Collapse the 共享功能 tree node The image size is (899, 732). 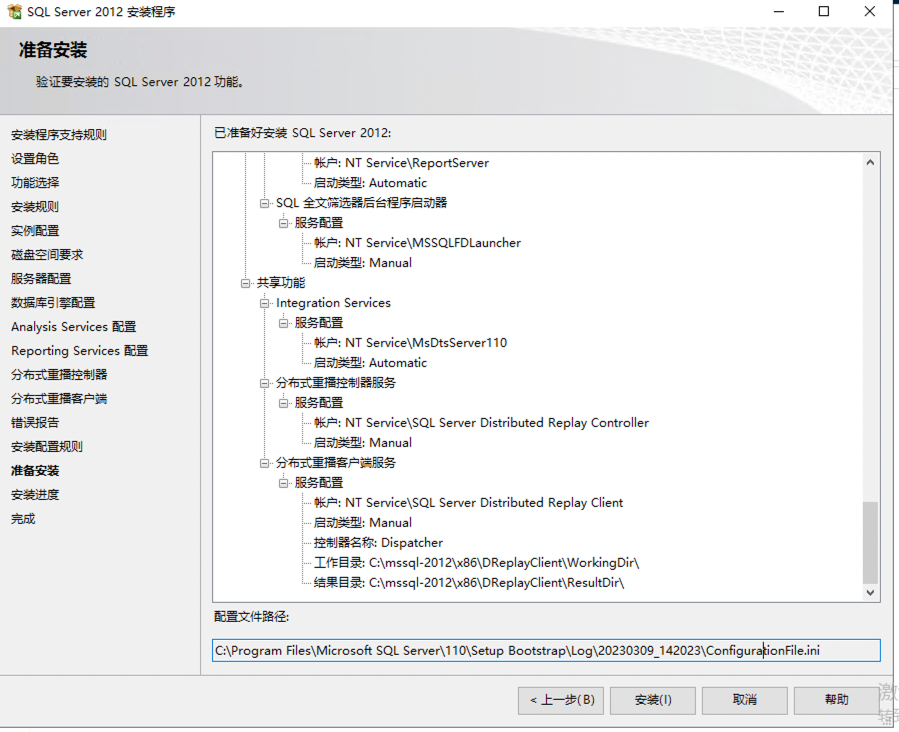[x=246, y=283]
